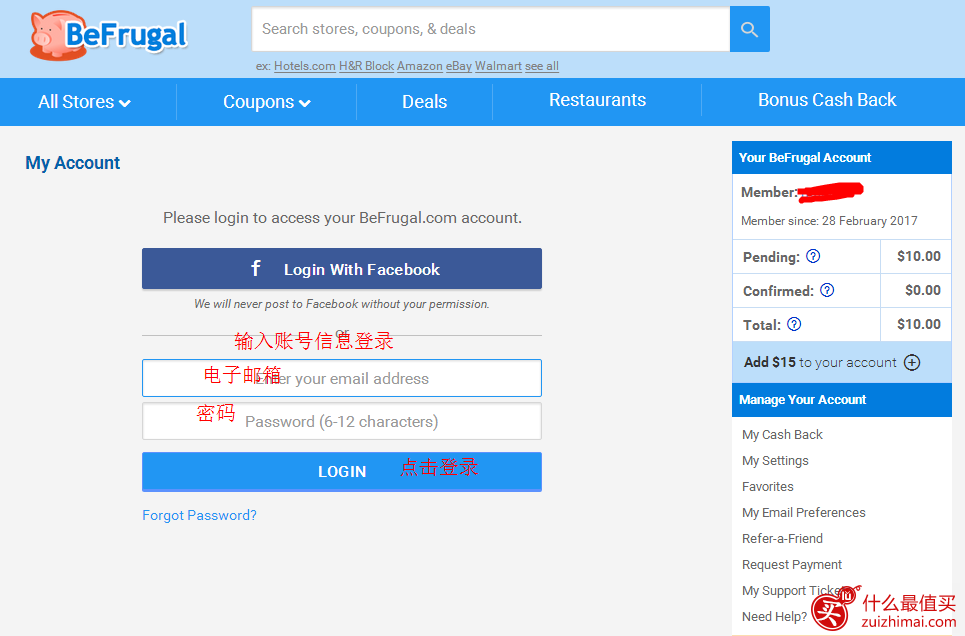This screenshot has height=636, width=965.
Task: Click the plus icon beside Add $15
Action: pyautogui.click(x=911, y=363)
